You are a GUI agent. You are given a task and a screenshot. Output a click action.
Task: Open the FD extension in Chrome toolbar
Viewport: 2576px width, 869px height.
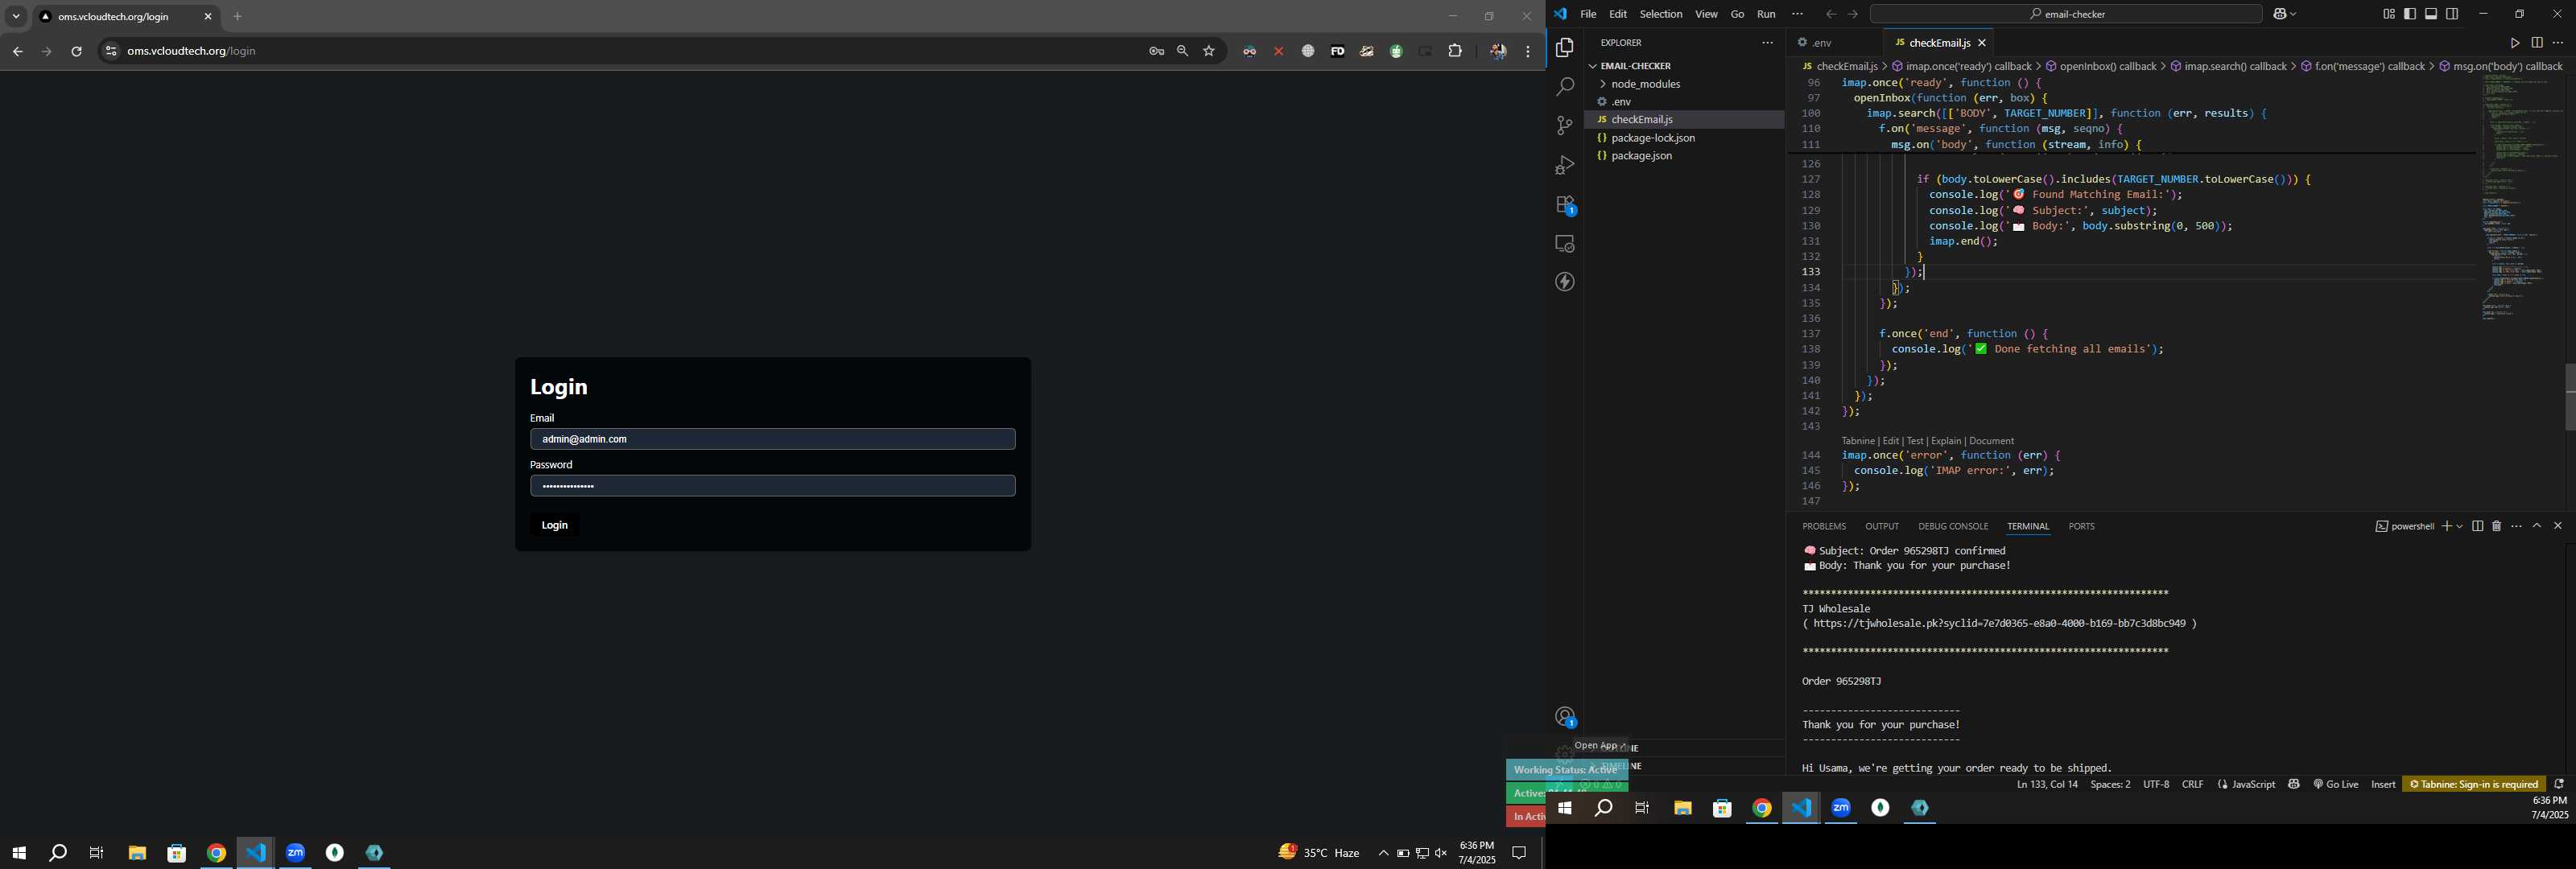click(x=1337, y=51)
